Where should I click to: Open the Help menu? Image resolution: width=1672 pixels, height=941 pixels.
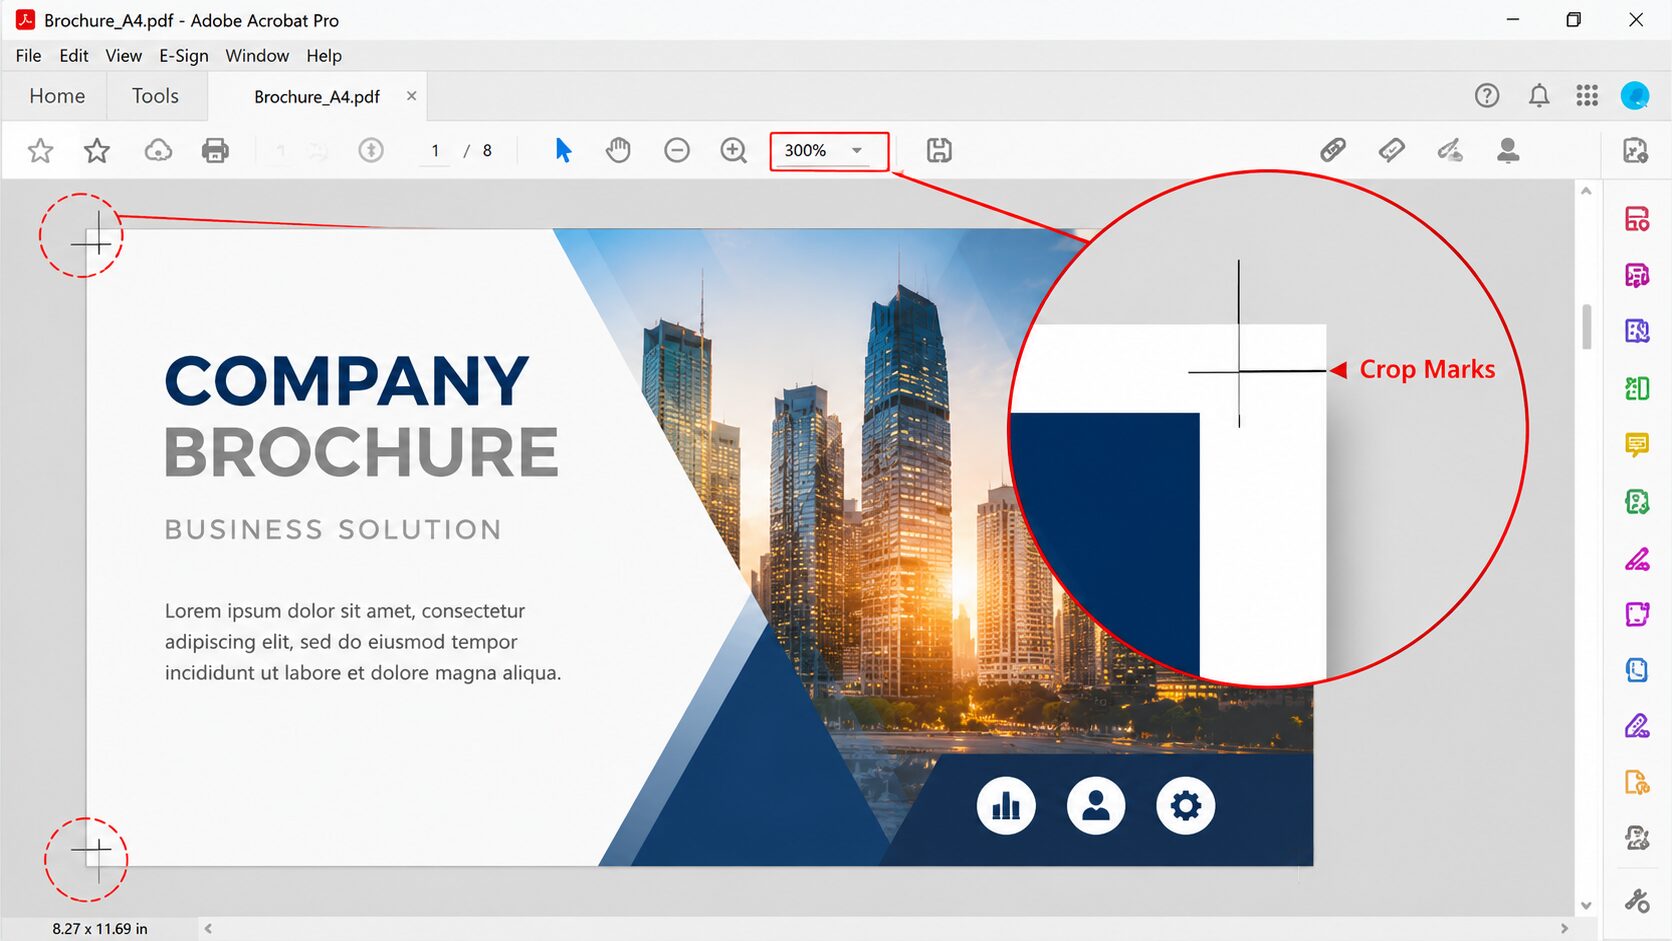[x=324, y=56]
